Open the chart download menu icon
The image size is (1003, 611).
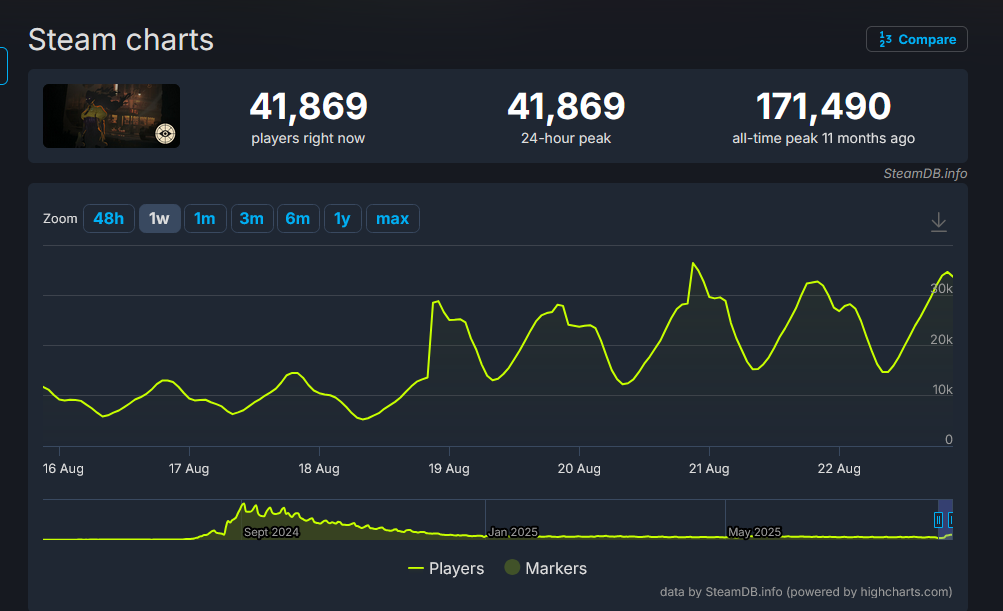pyautogui.click(x=938, y=222)
